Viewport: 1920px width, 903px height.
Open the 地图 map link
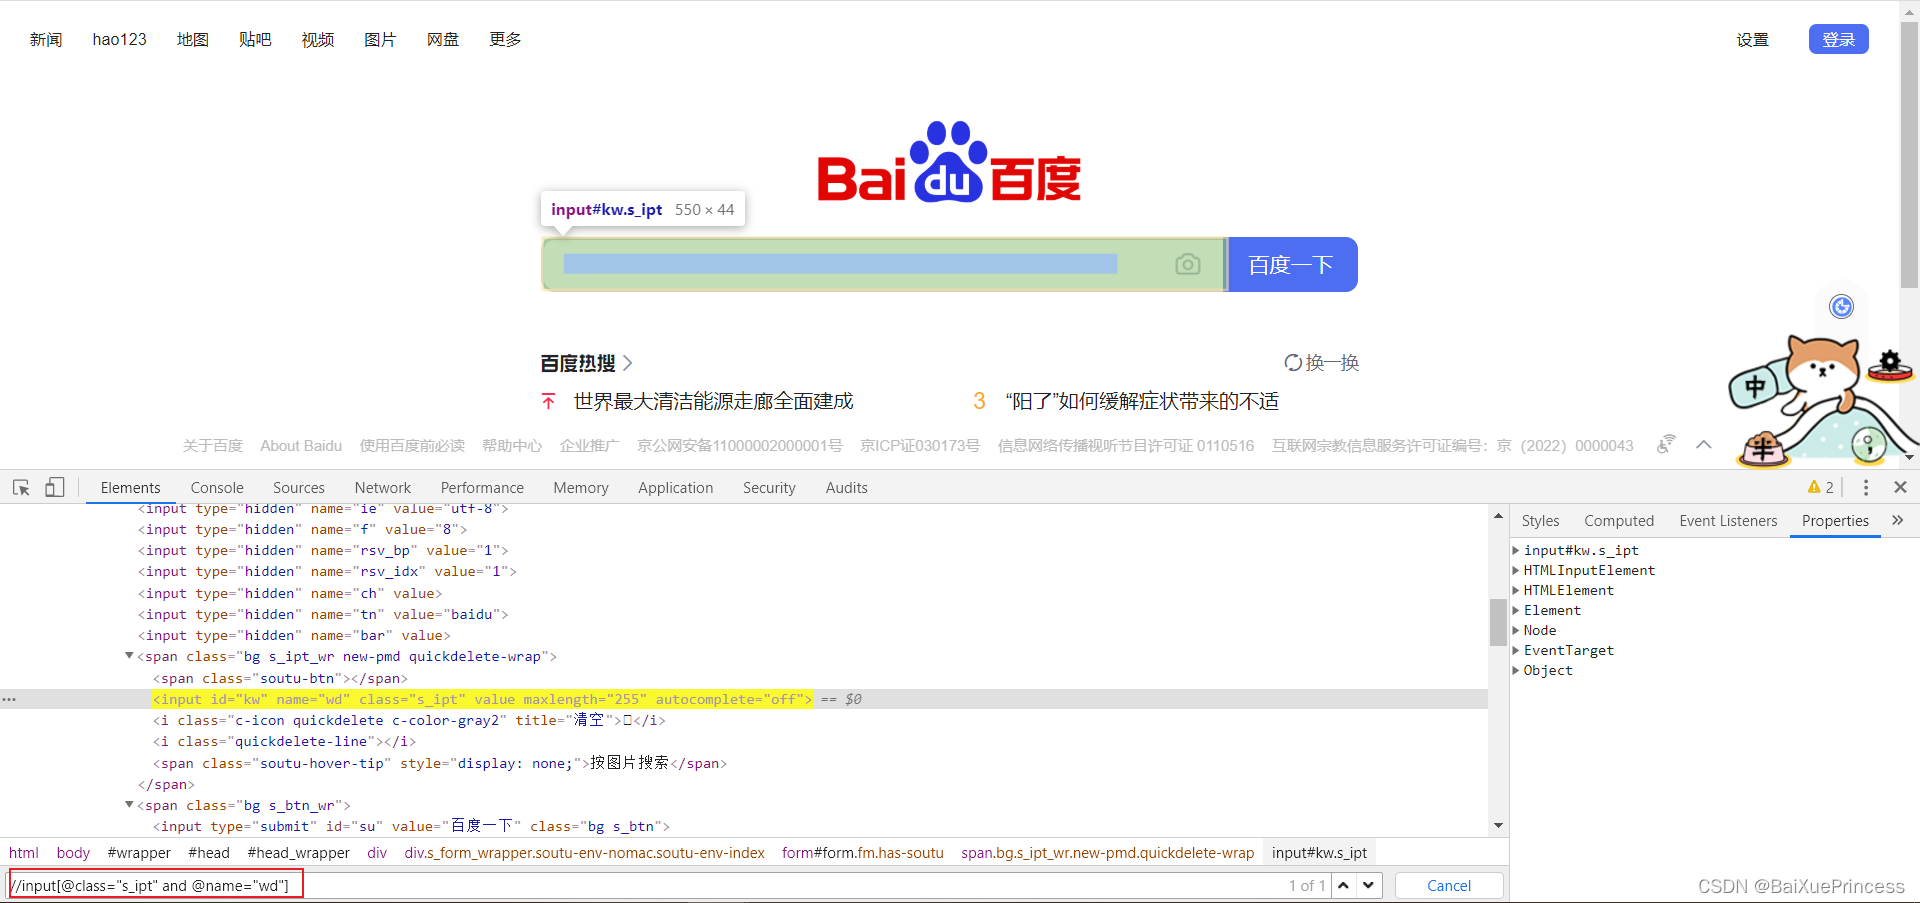click(193, 39)
